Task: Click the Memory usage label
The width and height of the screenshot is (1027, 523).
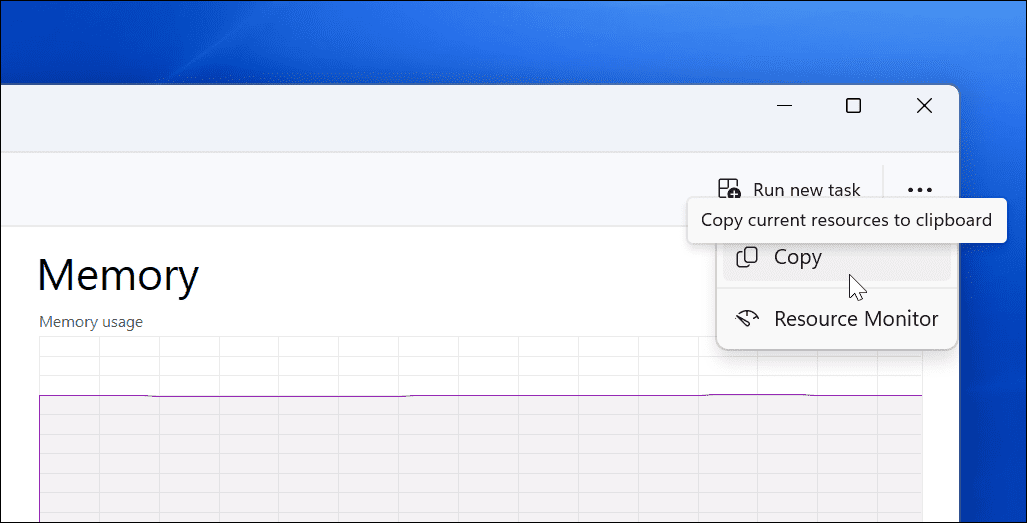Action: [x=90, y=322]
